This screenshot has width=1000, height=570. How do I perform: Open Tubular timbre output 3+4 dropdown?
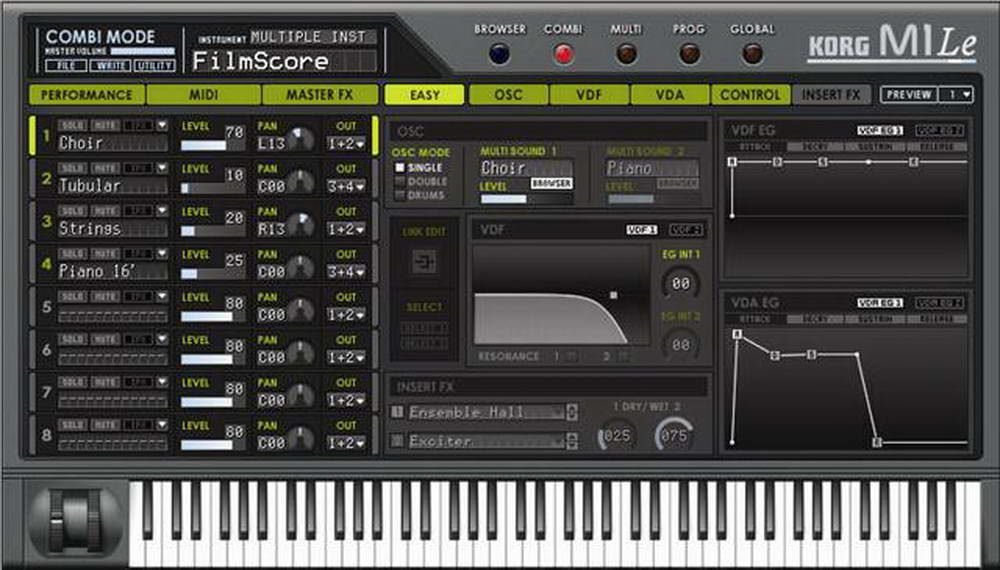coord(346,187)
